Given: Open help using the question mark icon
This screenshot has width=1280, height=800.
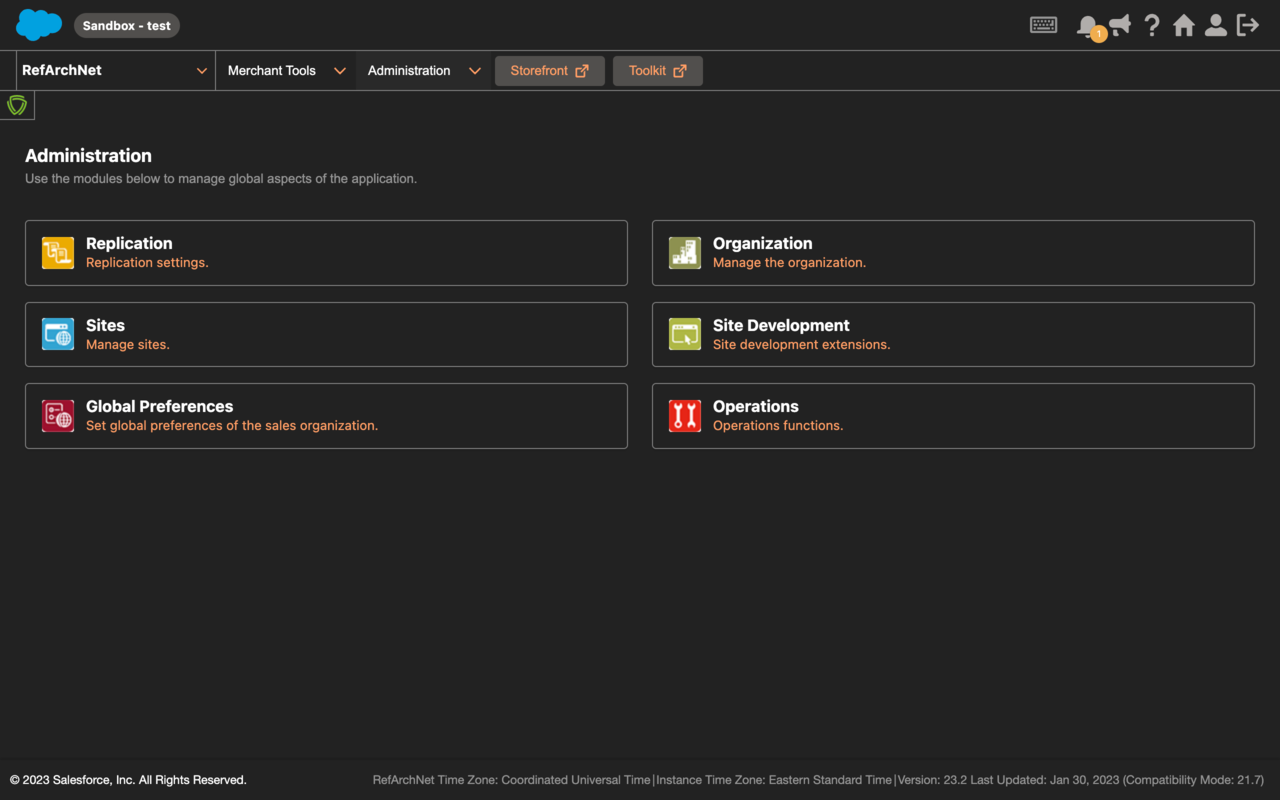Looking at the screenshot, I should pyautogui.click(x=1152, y=25).
